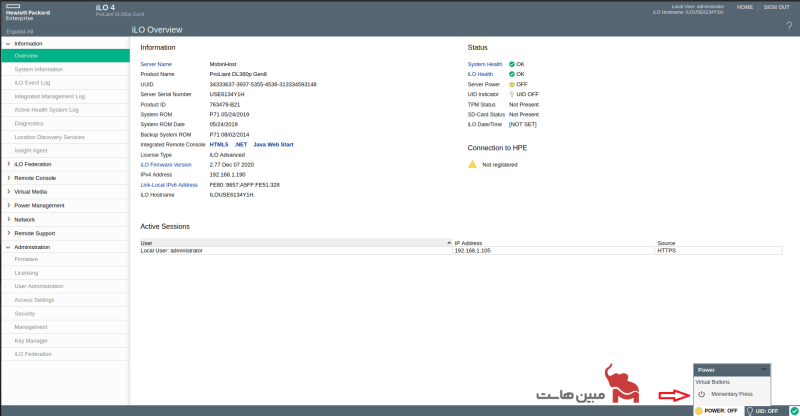This screenshot has width=800, height=416.
Task: Open System Information in the sidebar
Action: 38,69
